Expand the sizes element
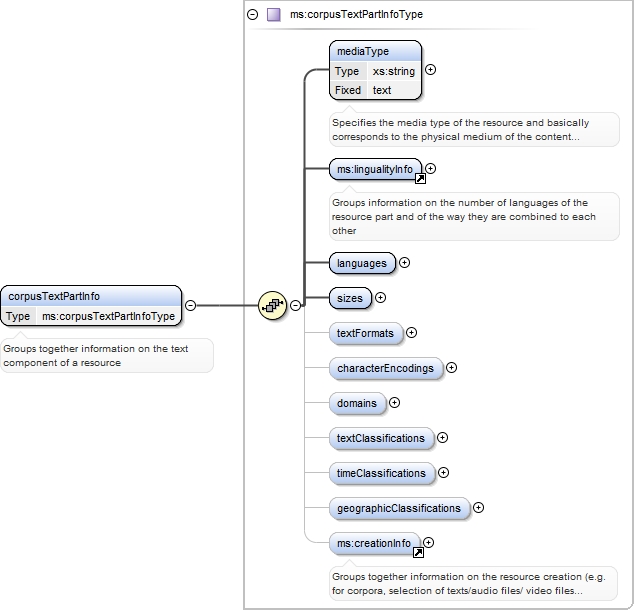This screenshot has height=611, width=635. (x=380, y=298)
